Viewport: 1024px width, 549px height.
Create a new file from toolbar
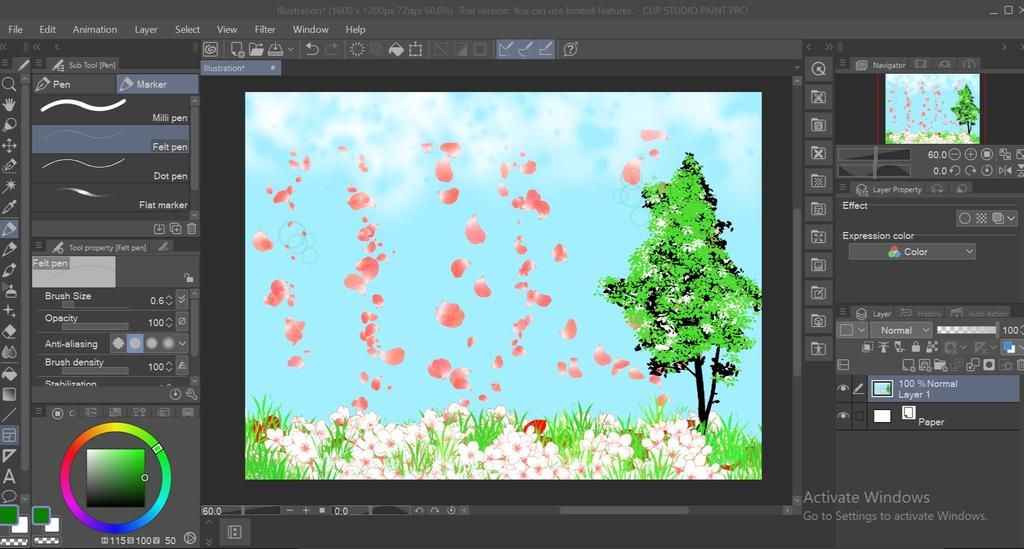[237, 49]
